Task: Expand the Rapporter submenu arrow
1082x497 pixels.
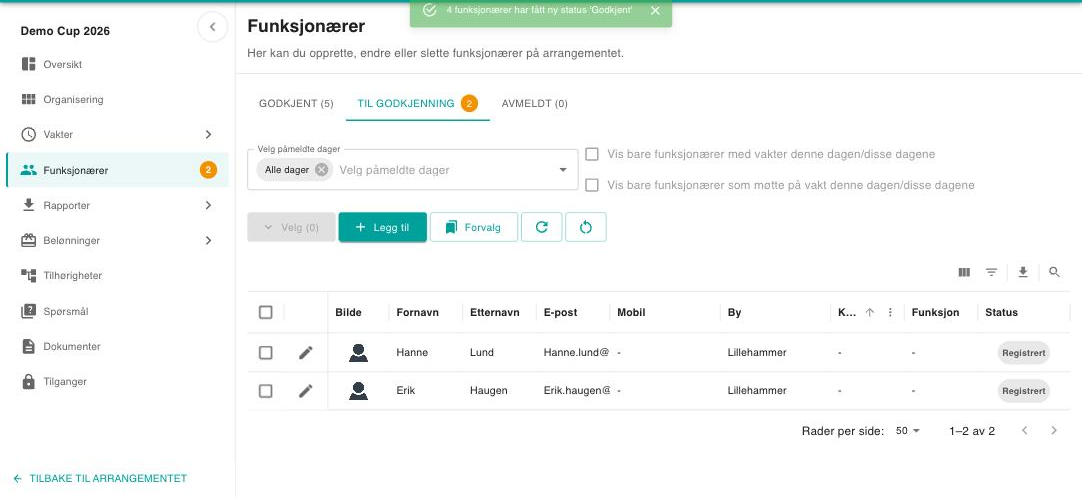Action: 208,205
